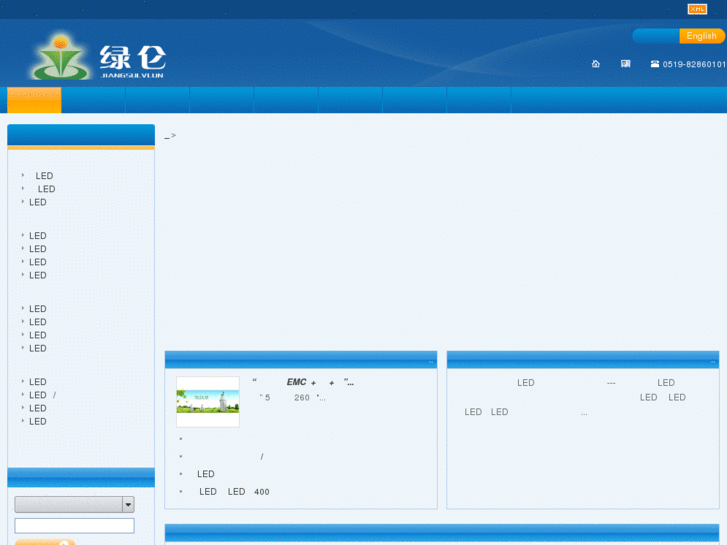The image size is (727, 545).
Task: Click the telephone icon before 0519-82860101
Action: coord(655,64)
